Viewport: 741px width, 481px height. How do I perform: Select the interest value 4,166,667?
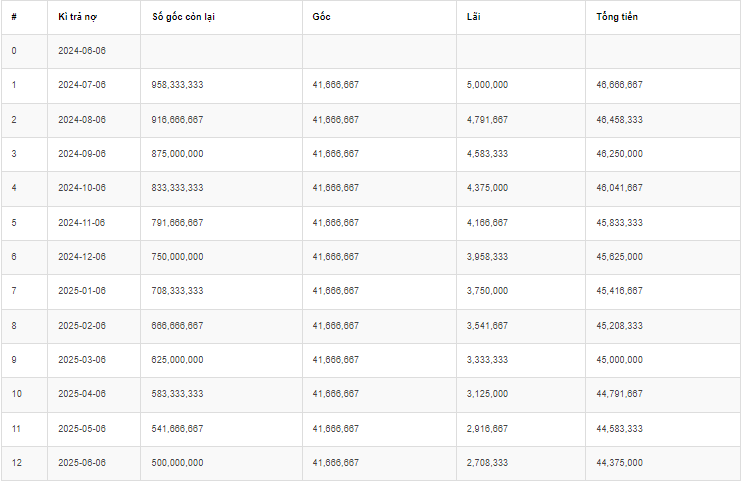pyautogui.click(x=487, y=223)
